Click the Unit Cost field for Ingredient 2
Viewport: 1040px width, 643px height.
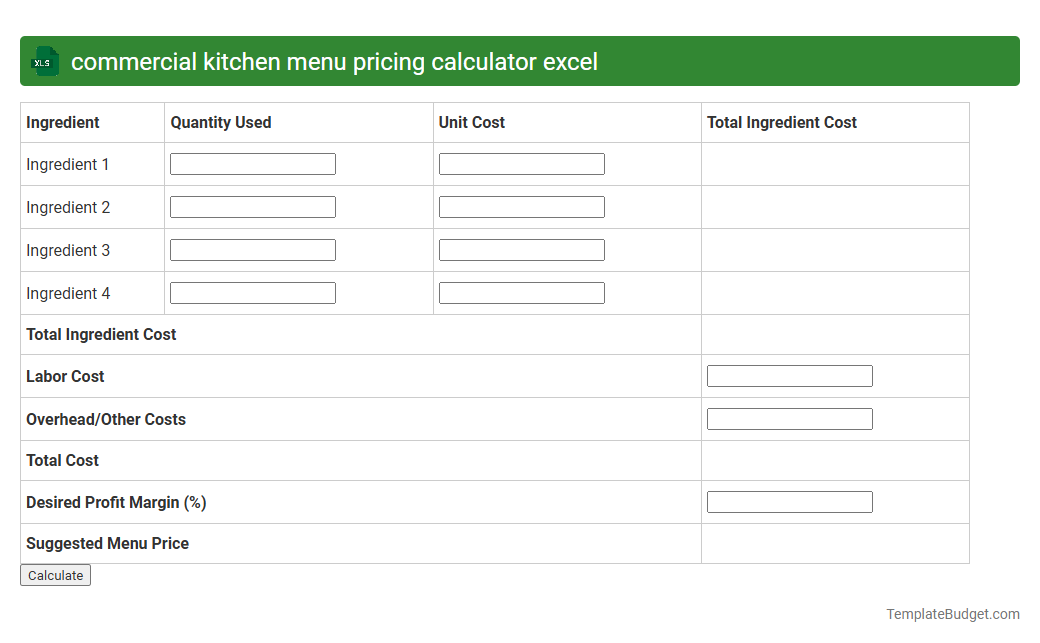[521, 206]
